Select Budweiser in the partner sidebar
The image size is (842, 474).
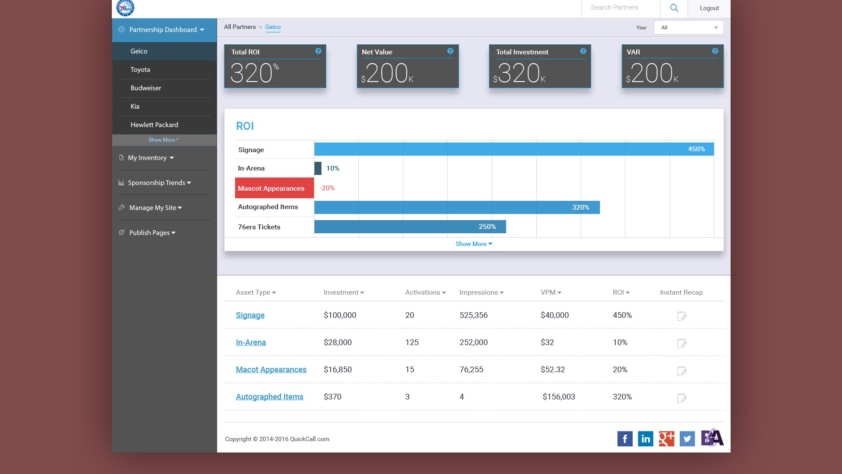coord(164,88)
